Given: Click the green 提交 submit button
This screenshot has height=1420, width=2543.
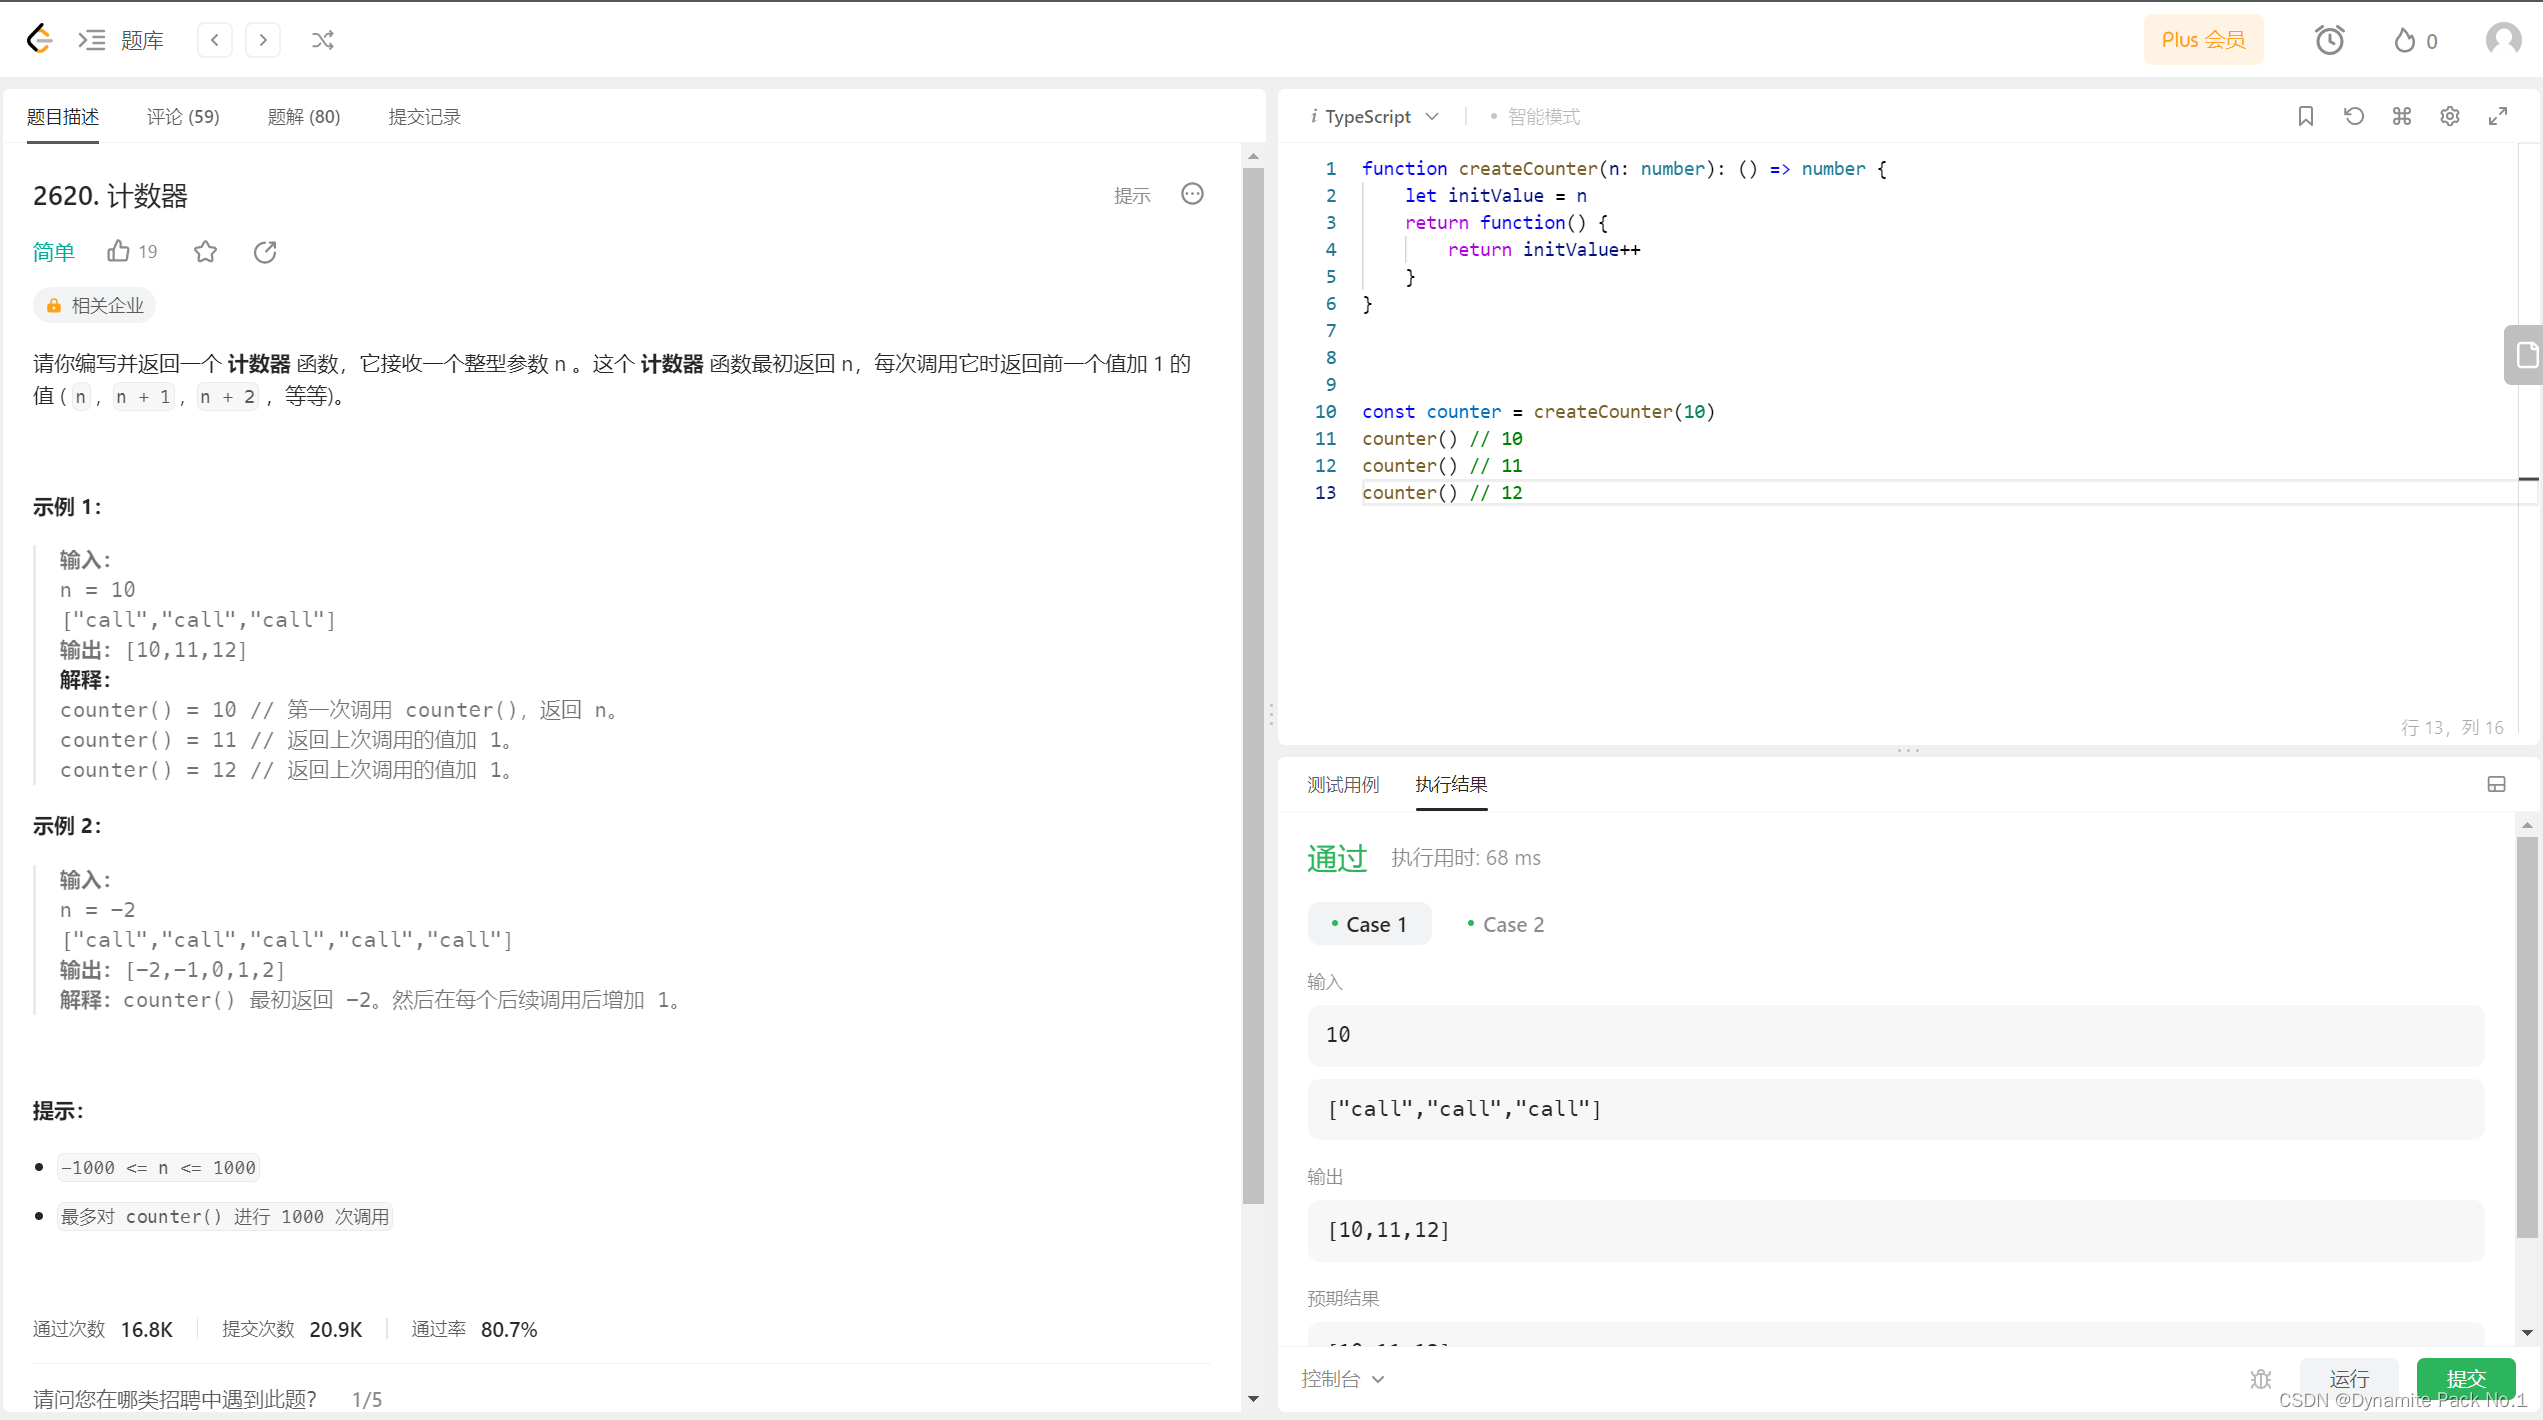Looking at the screenshot, I should [2465, 1379].
